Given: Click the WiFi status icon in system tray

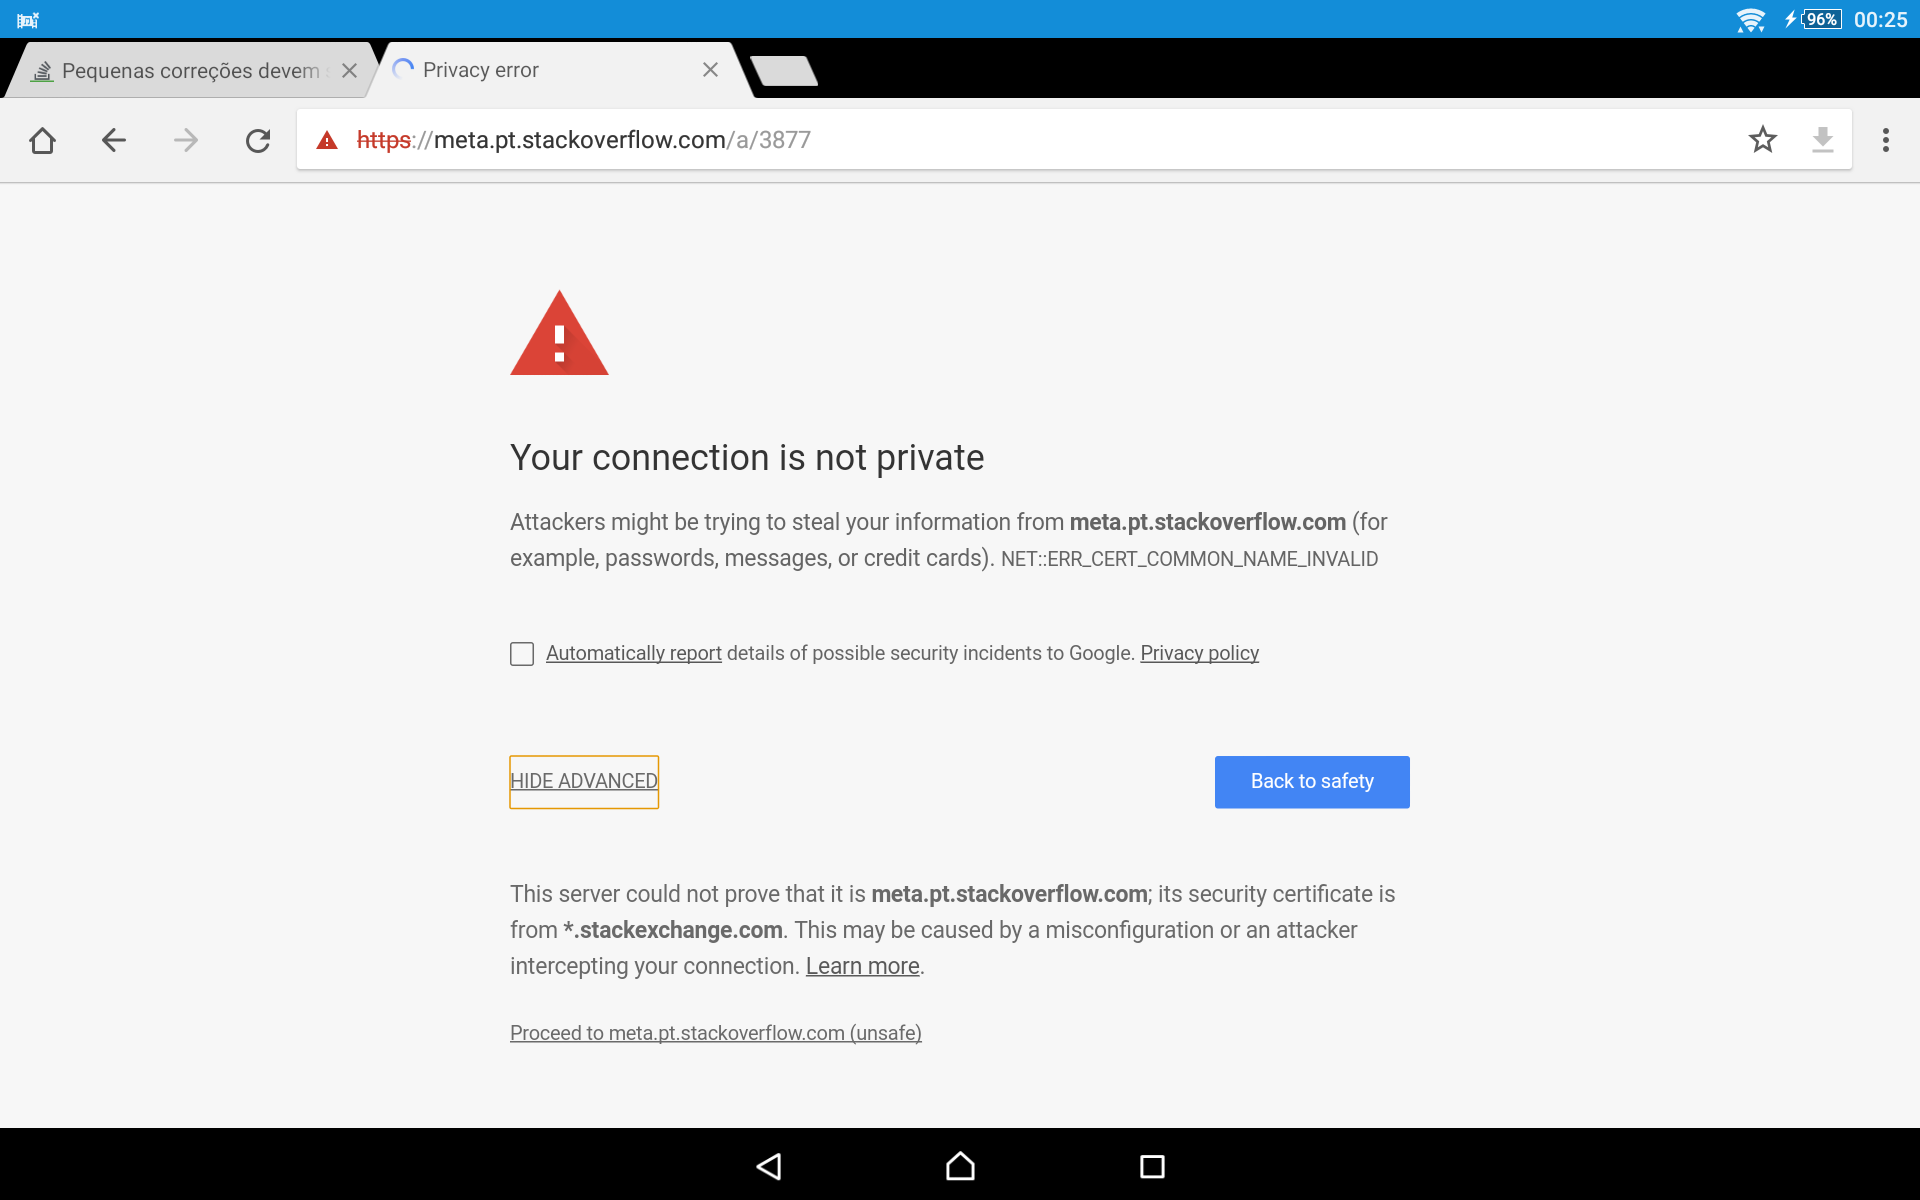Looking at the screenshot, I should (x=1744, y=18).
